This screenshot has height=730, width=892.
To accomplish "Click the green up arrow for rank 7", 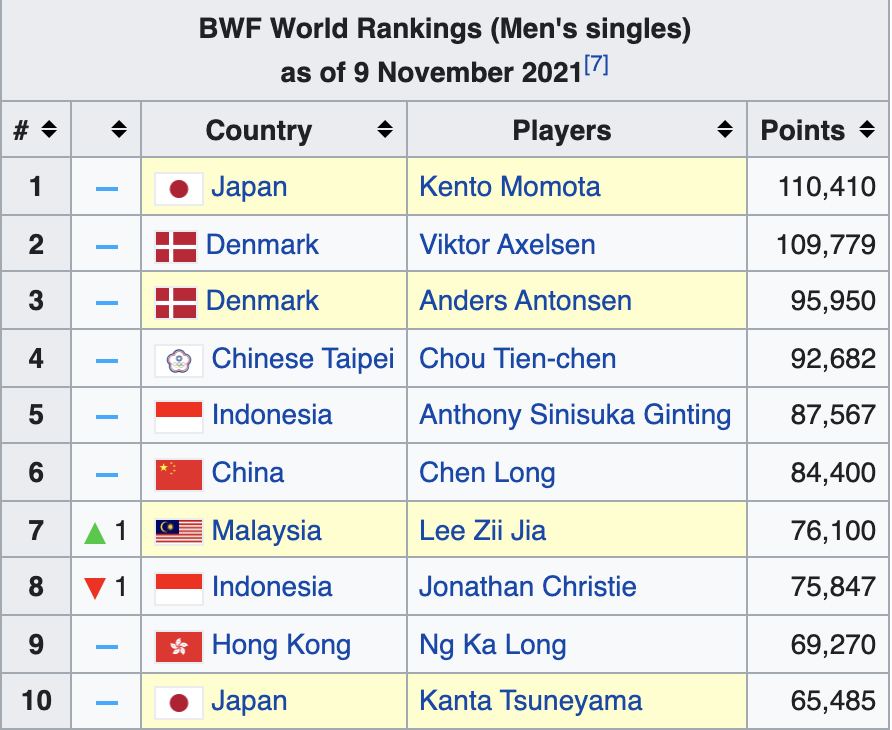I will point(95,533).
